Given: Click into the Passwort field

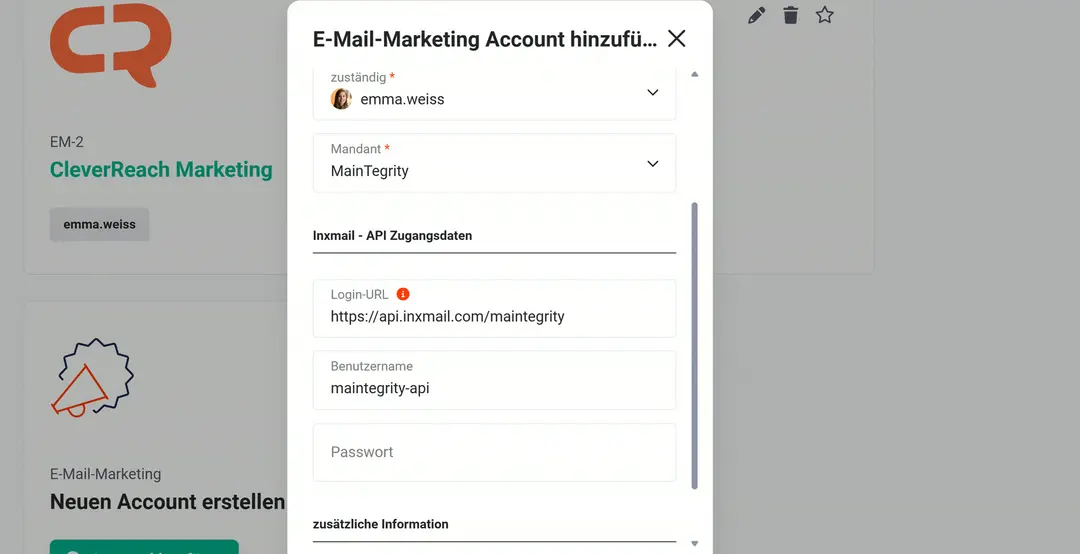Looking at the screenshot, I should [x=495, y=452].
